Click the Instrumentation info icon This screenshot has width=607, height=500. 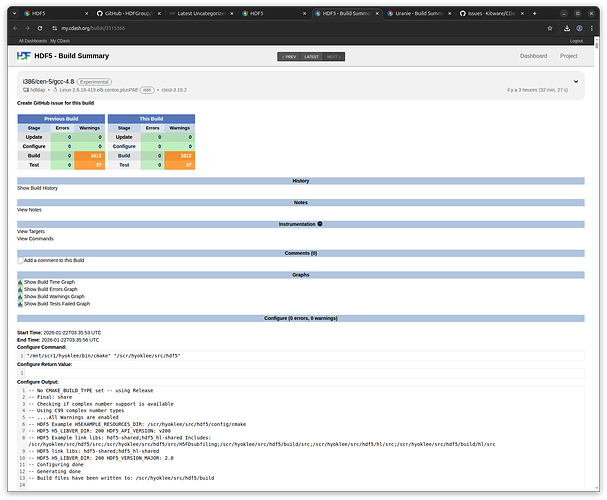tap(320, 224)
